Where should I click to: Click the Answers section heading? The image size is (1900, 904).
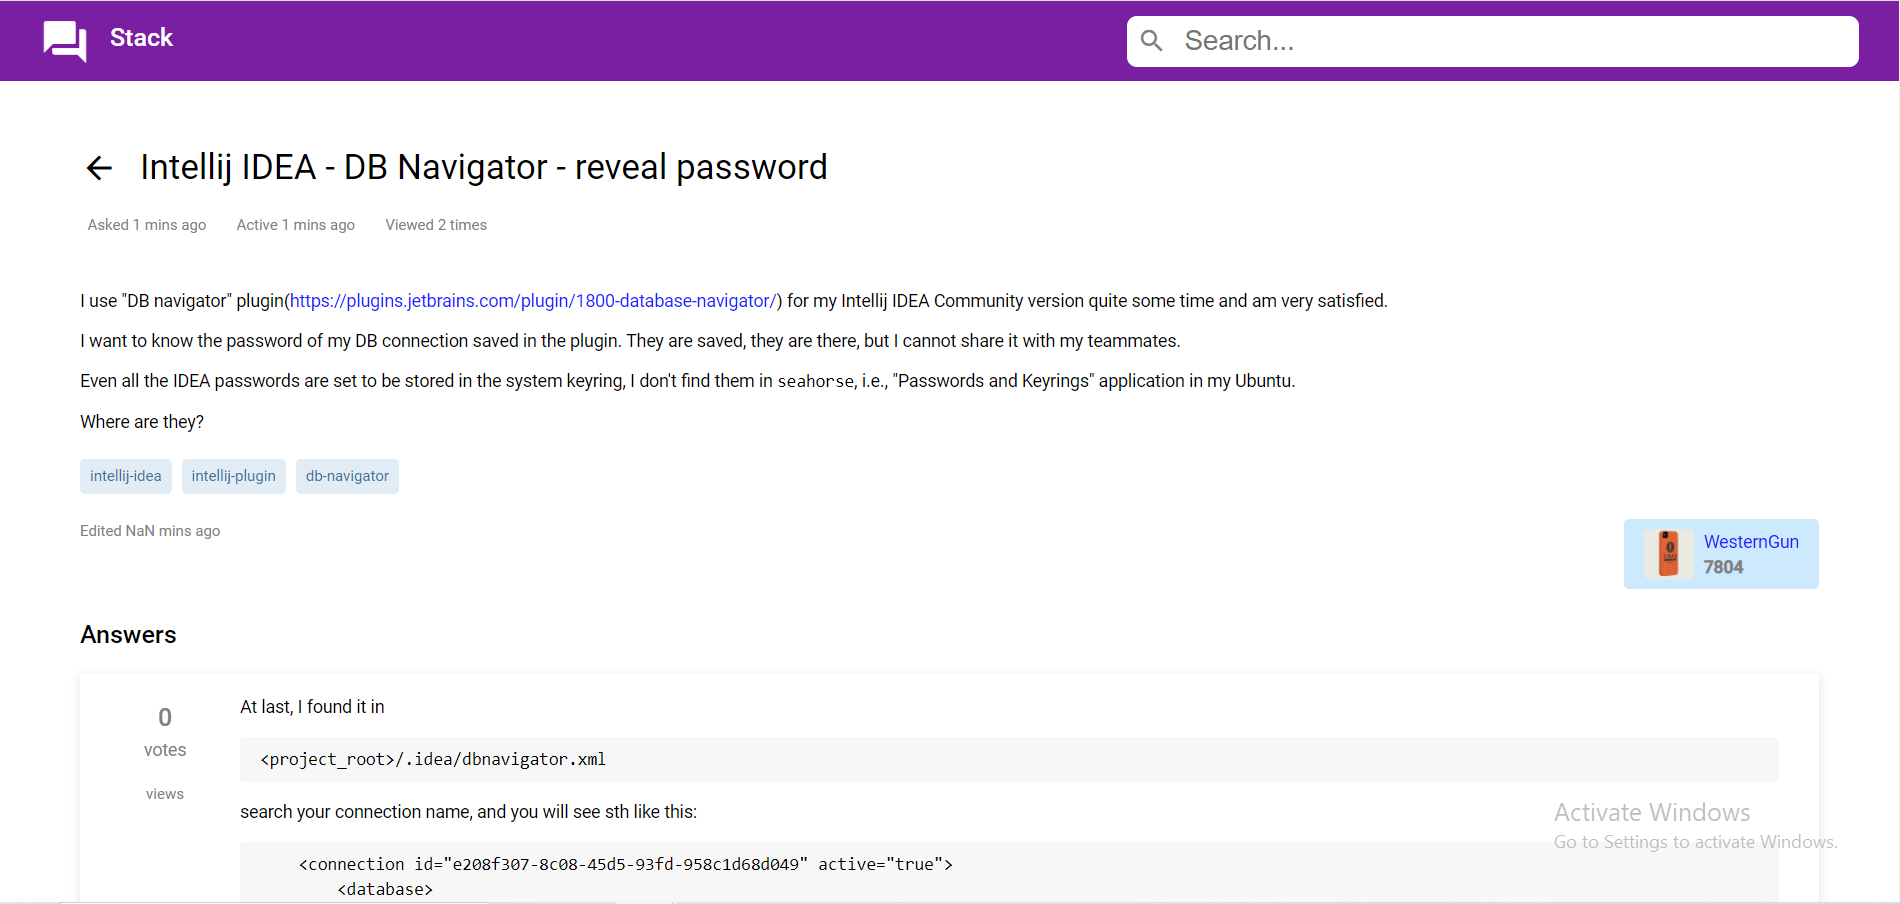128,634
